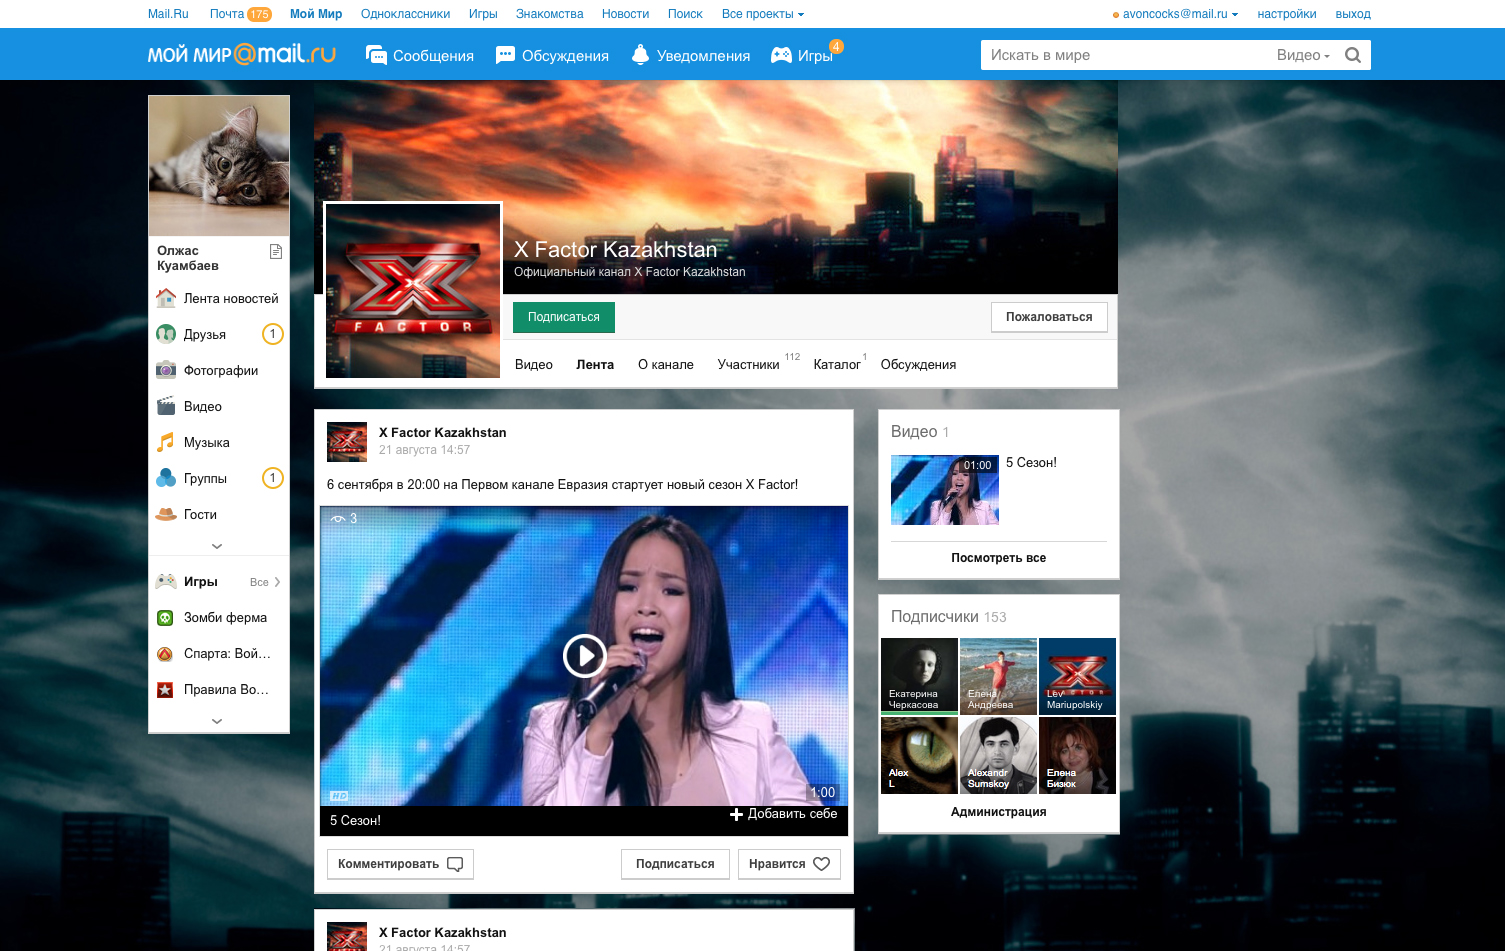The width and height of the screenshot is (1505, 951).
Task: Open Friends icon in sidebar
Action: [x=166, y=334]
